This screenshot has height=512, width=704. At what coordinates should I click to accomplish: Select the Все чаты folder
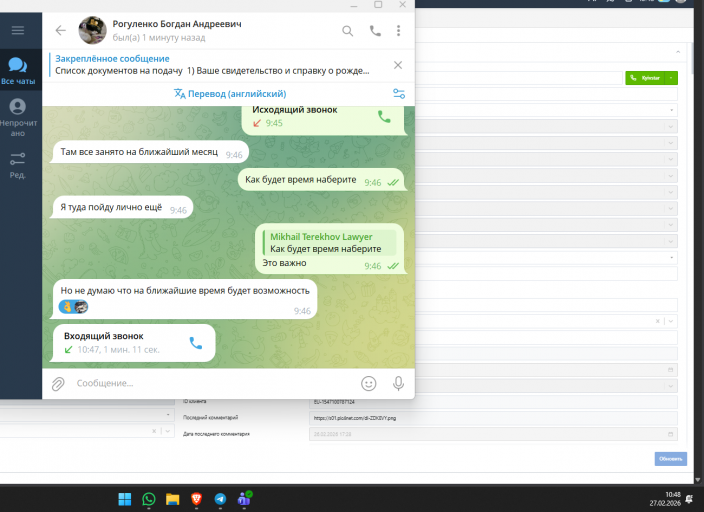(x=18, y=71)
